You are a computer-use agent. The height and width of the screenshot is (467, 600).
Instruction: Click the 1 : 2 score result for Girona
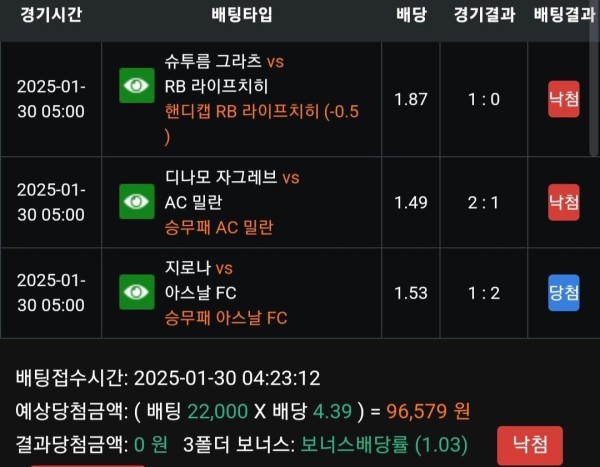(x=484, y=293)
